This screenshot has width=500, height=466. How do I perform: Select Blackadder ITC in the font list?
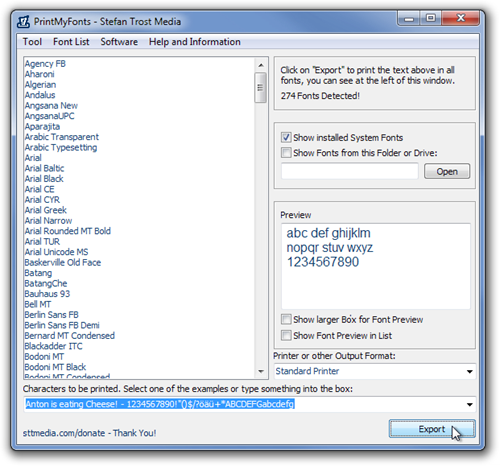tap(53, 346)
